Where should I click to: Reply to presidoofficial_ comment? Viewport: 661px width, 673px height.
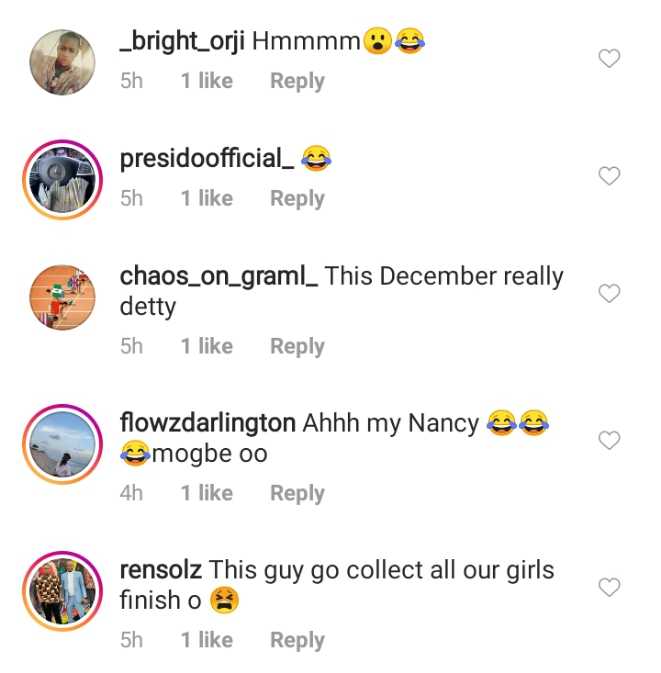coord(297,199)
